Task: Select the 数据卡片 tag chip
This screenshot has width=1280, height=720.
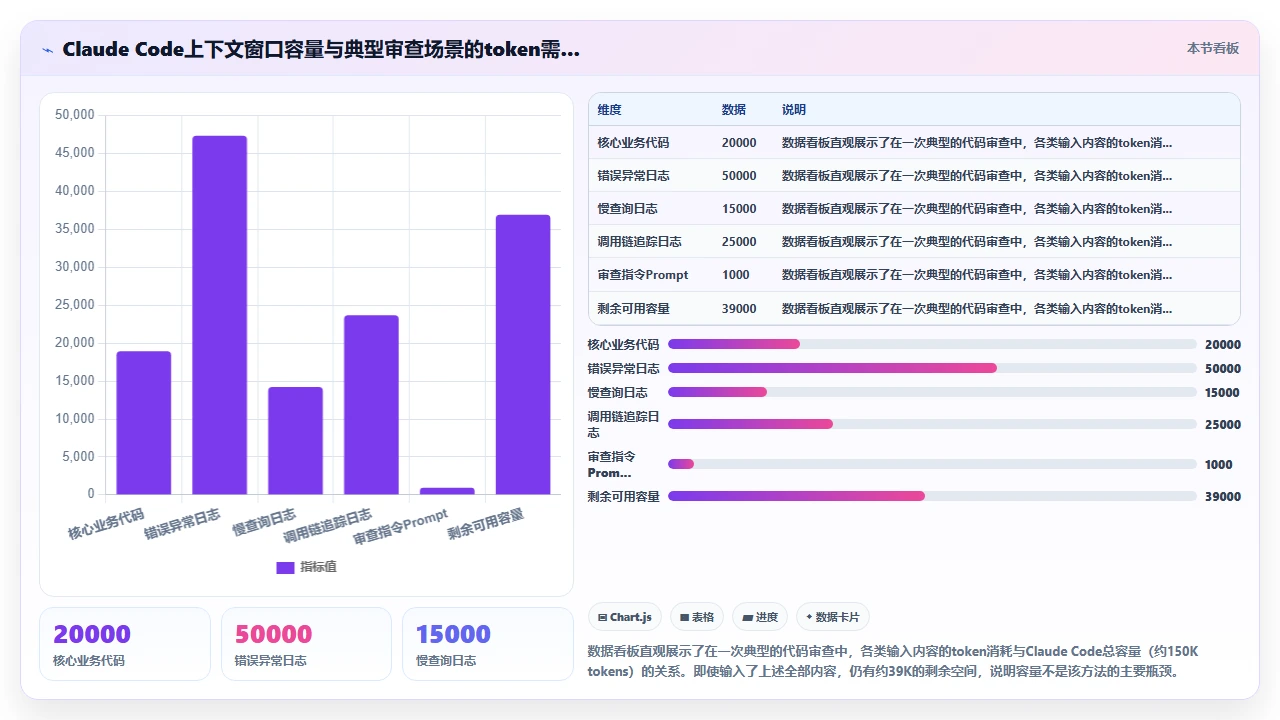Action: (832, 617)
